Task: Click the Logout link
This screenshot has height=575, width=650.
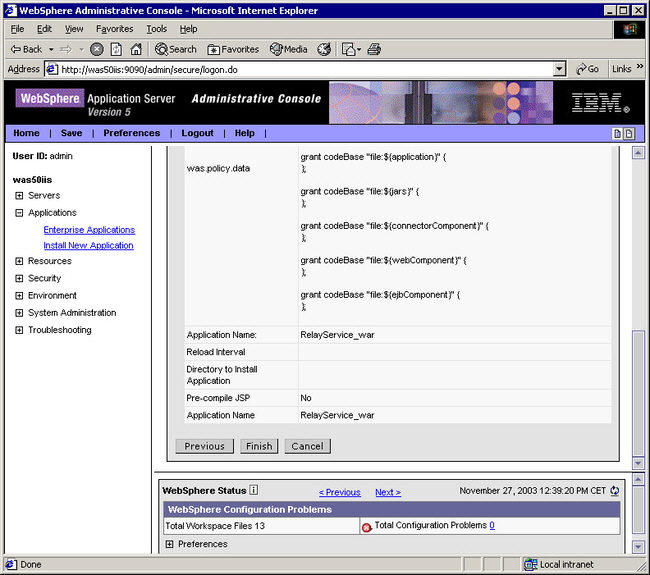Action: (197, 133)
